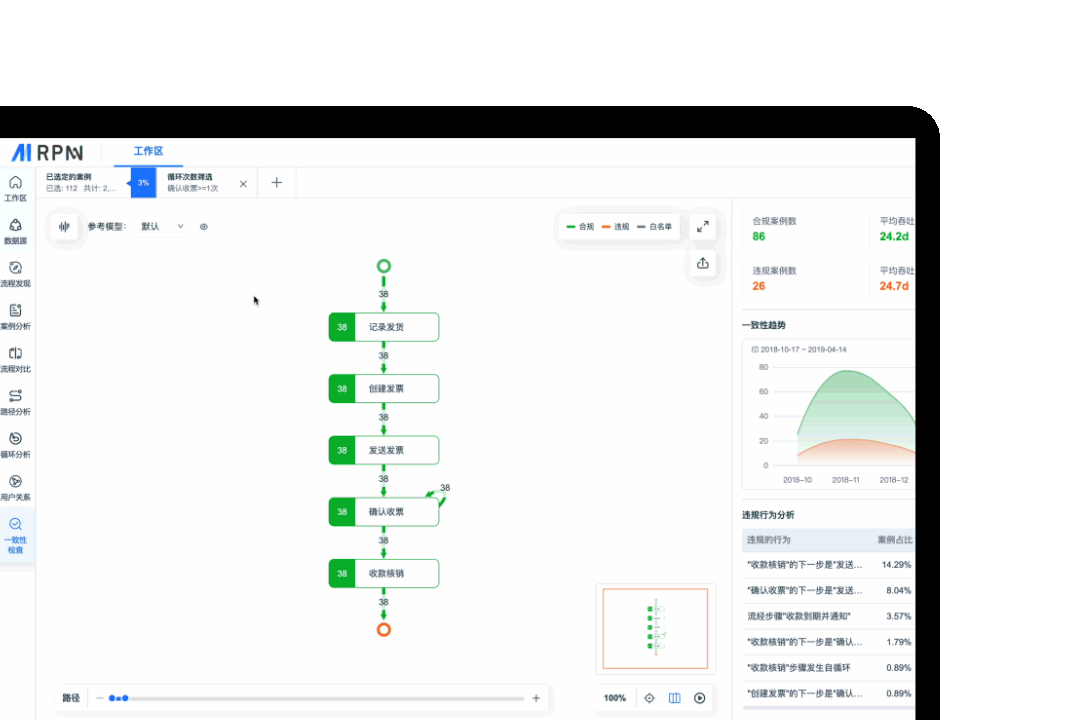The width and height of the screenshot is (1080, 720).
Task: Add a new filter with plus button
Action: click(277, 183)
